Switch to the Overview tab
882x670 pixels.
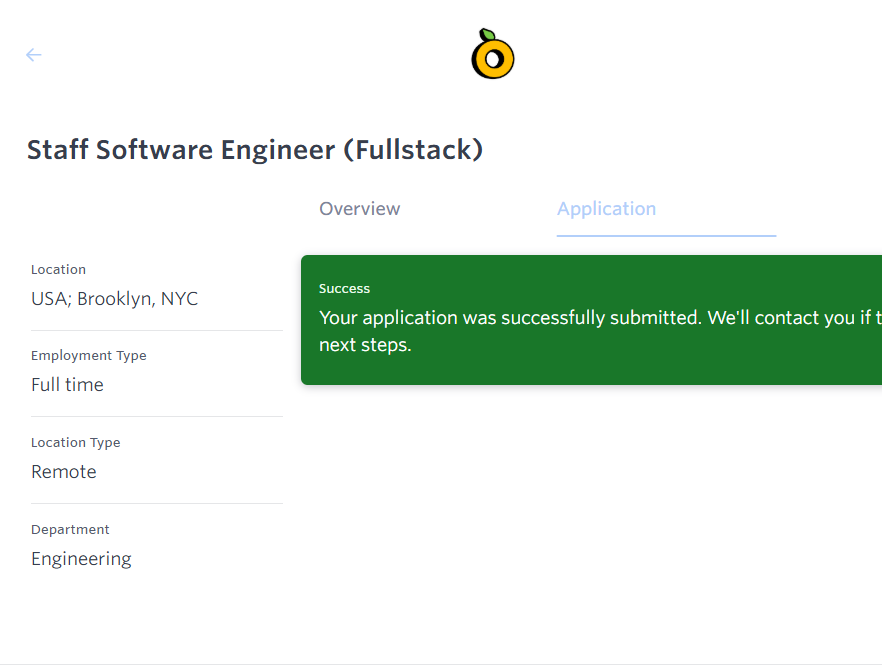359,209
